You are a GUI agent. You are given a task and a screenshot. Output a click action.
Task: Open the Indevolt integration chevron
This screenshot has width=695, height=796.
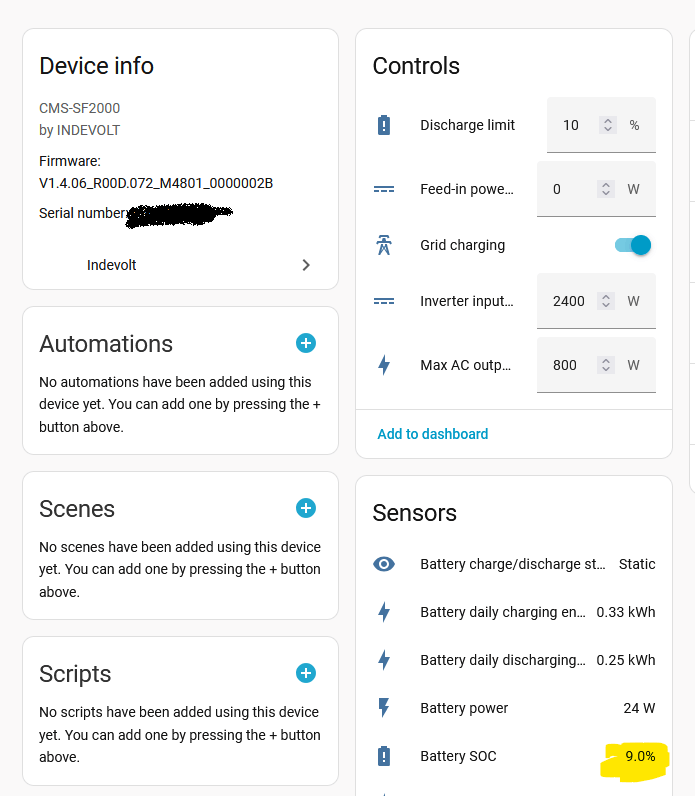(x=306, y=265)
